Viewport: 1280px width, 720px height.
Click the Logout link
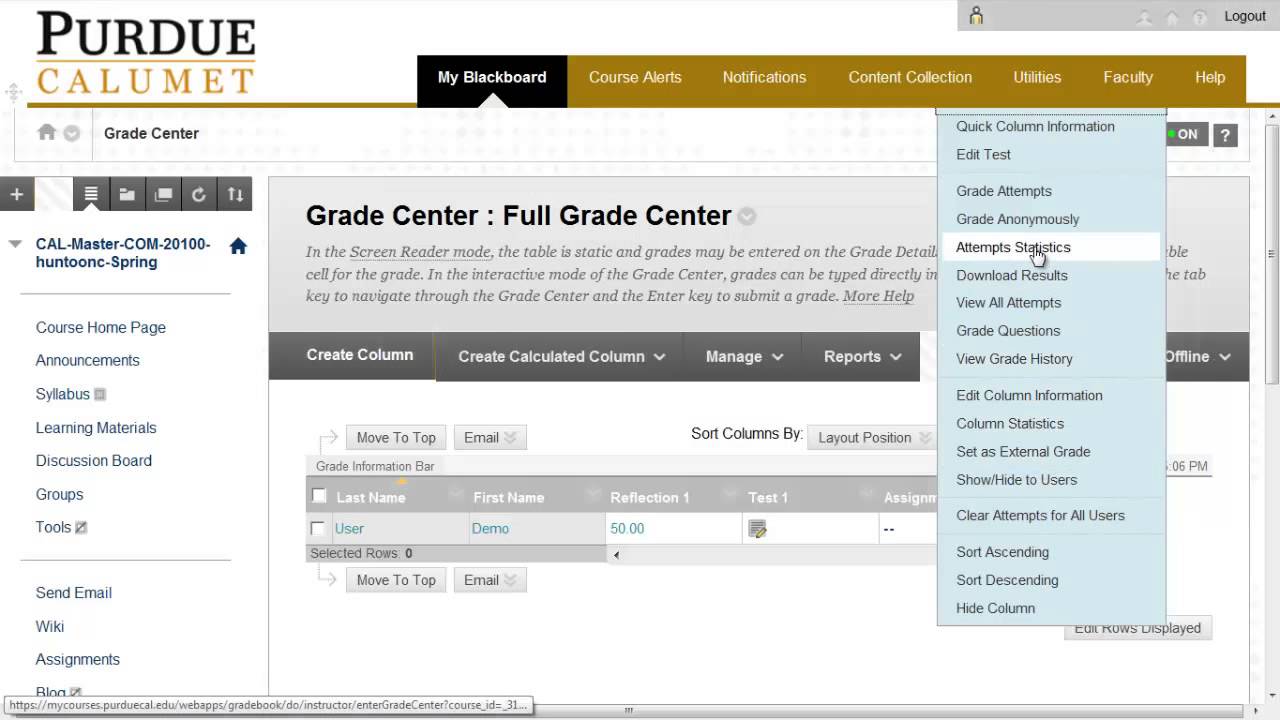tap(1245, 16)
